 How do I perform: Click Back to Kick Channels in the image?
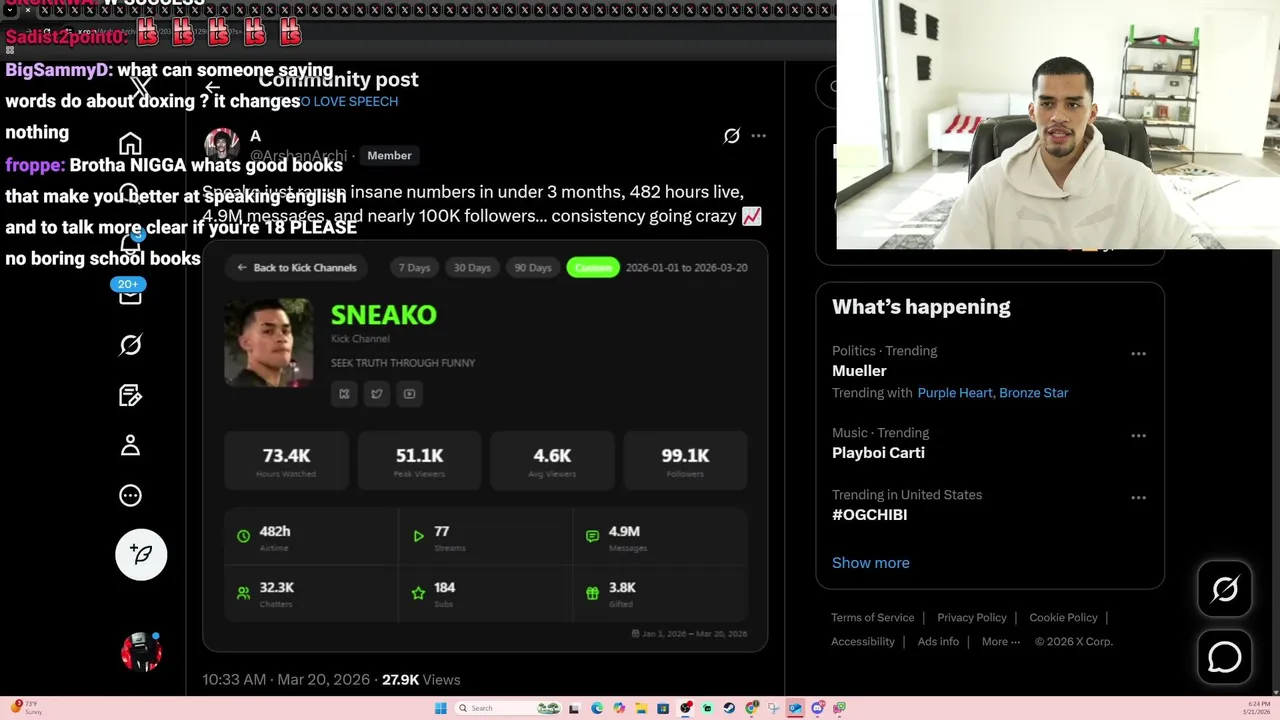296,268
